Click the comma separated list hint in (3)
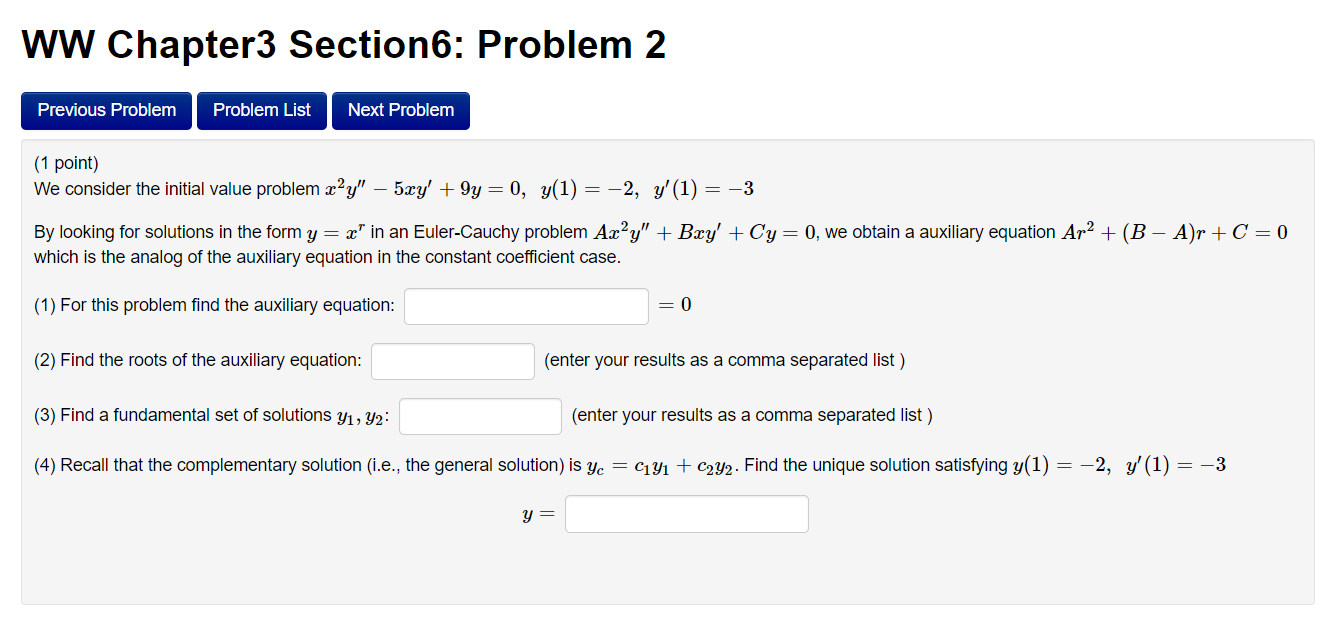This screenshot has width=1322, height=620. tap(751, 415)
